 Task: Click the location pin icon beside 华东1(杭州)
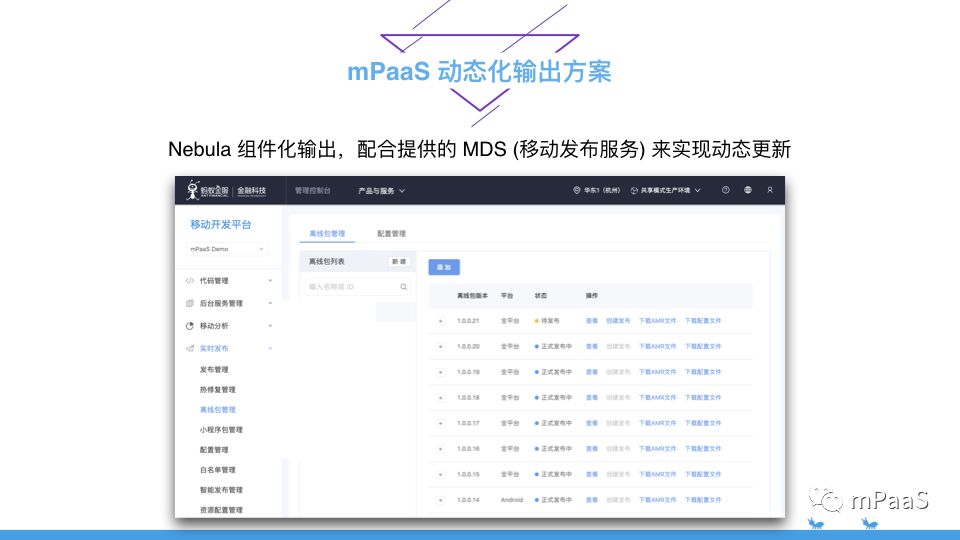tap(576, 190)
